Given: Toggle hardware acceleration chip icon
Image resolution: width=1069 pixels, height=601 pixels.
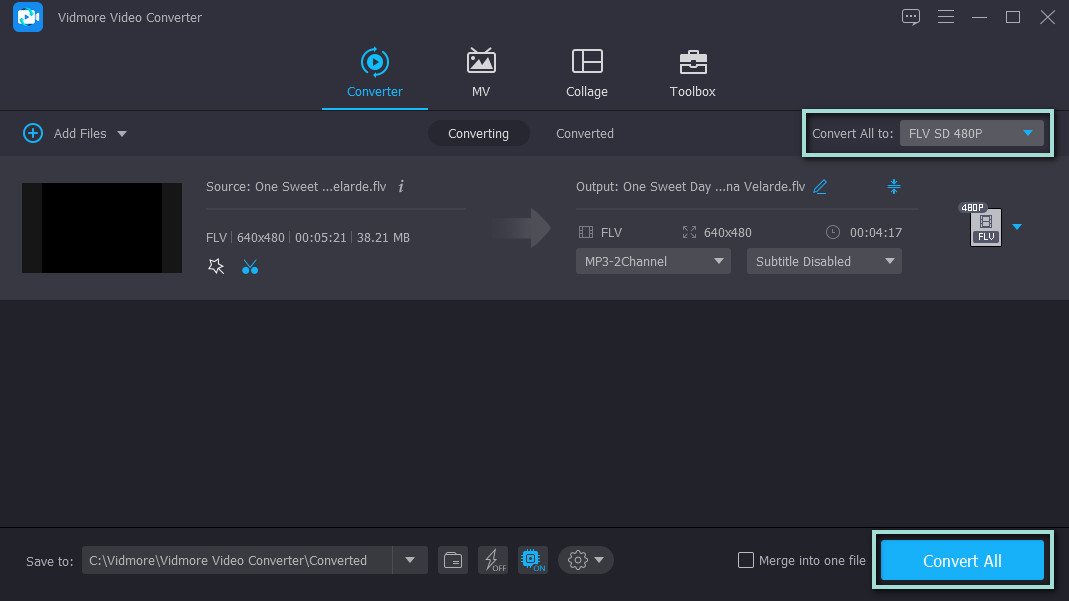Looking at the screenshot, I should (x=533, y=560).
